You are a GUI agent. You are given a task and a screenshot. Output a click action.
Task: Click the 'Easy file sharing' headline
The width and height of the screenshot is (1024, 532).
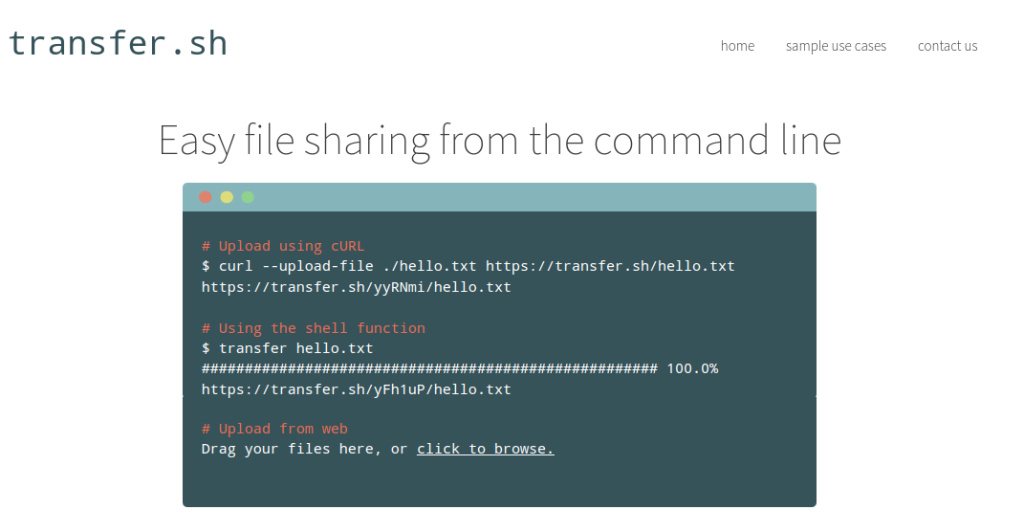pos(500,140)
